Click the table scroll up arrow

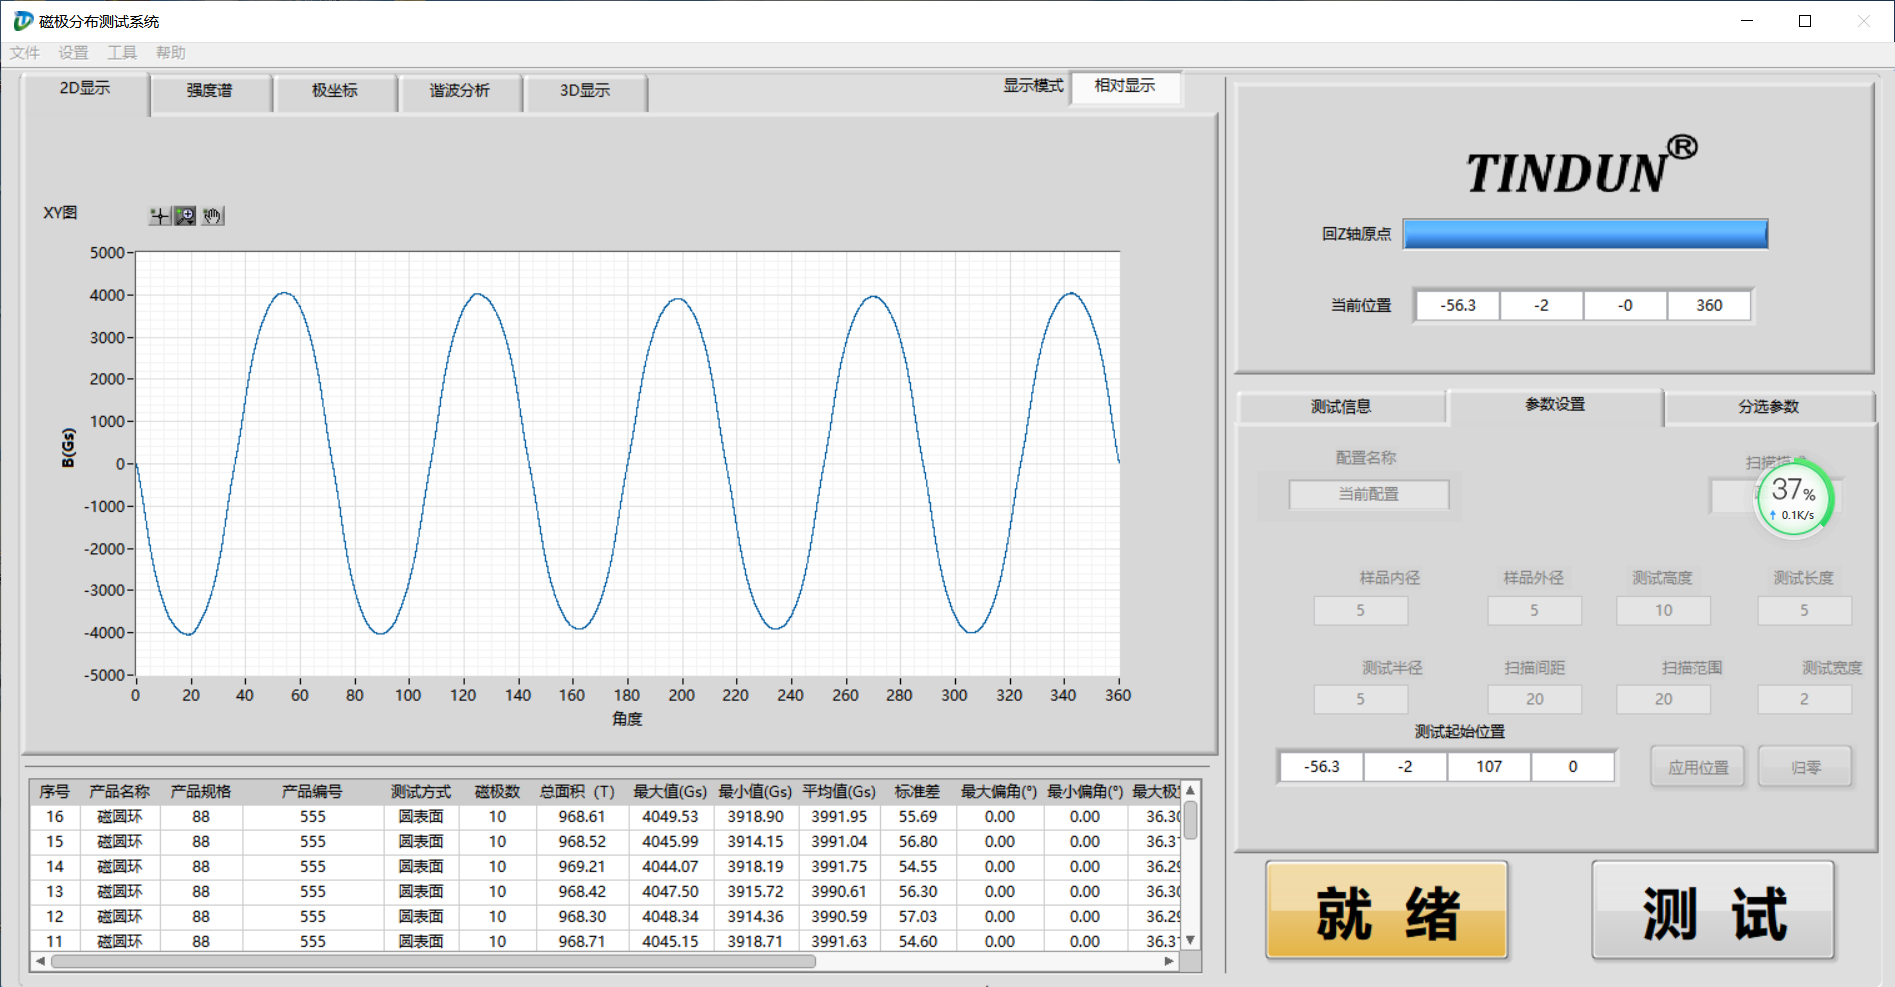[1190, 791]
